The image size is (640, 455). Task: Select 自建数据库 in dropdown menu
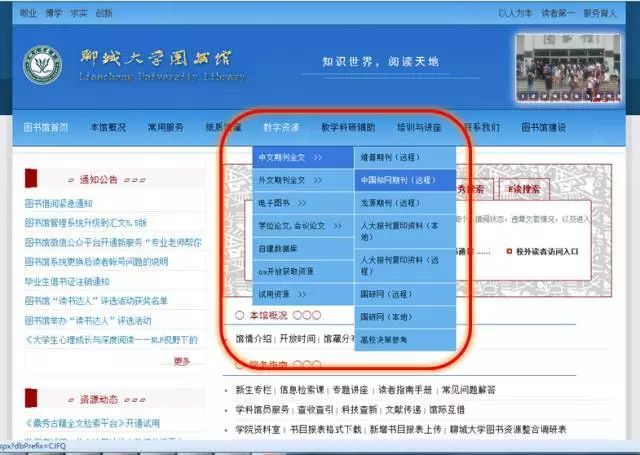[303, 249]
